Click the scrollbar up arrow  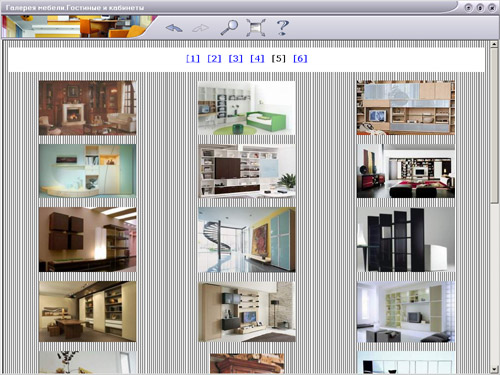pyautogui.click(x=494, y=44)
